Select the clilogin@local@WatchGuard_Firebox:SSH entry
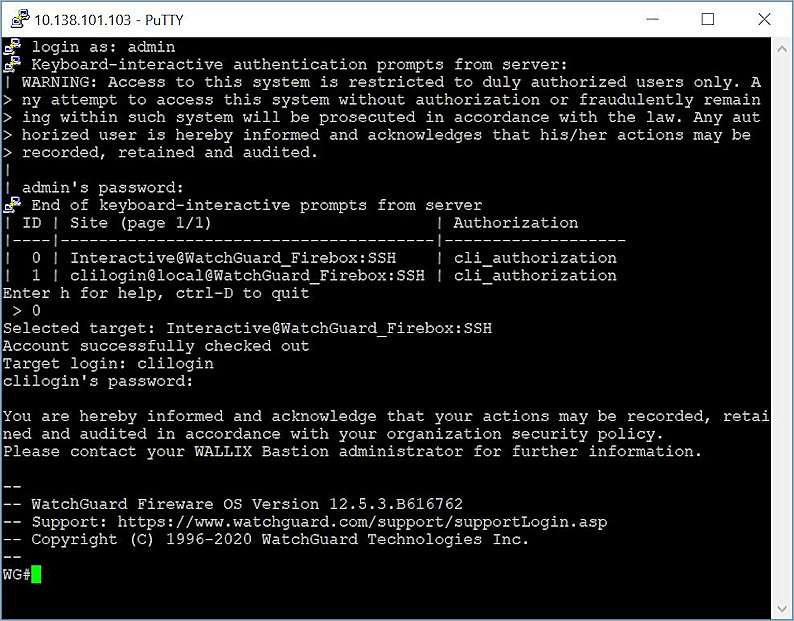794x621 pixels. click(x=246, y=275)
